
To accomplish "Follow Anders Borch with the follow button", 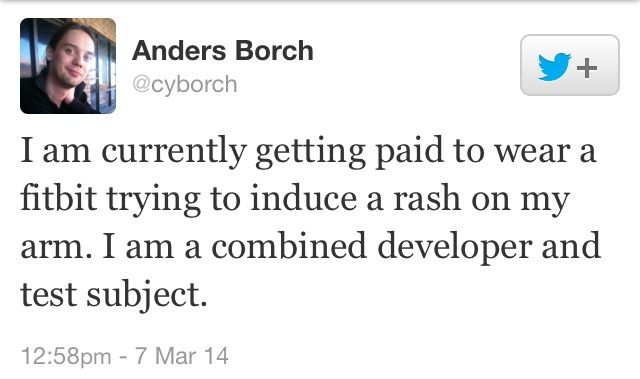I will point(570,65).
